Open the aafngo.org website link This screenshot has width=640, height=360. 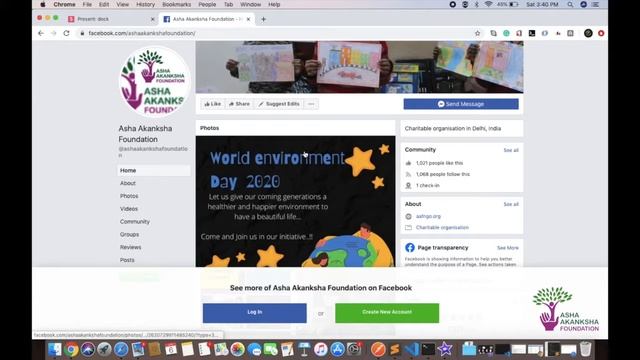428,216
